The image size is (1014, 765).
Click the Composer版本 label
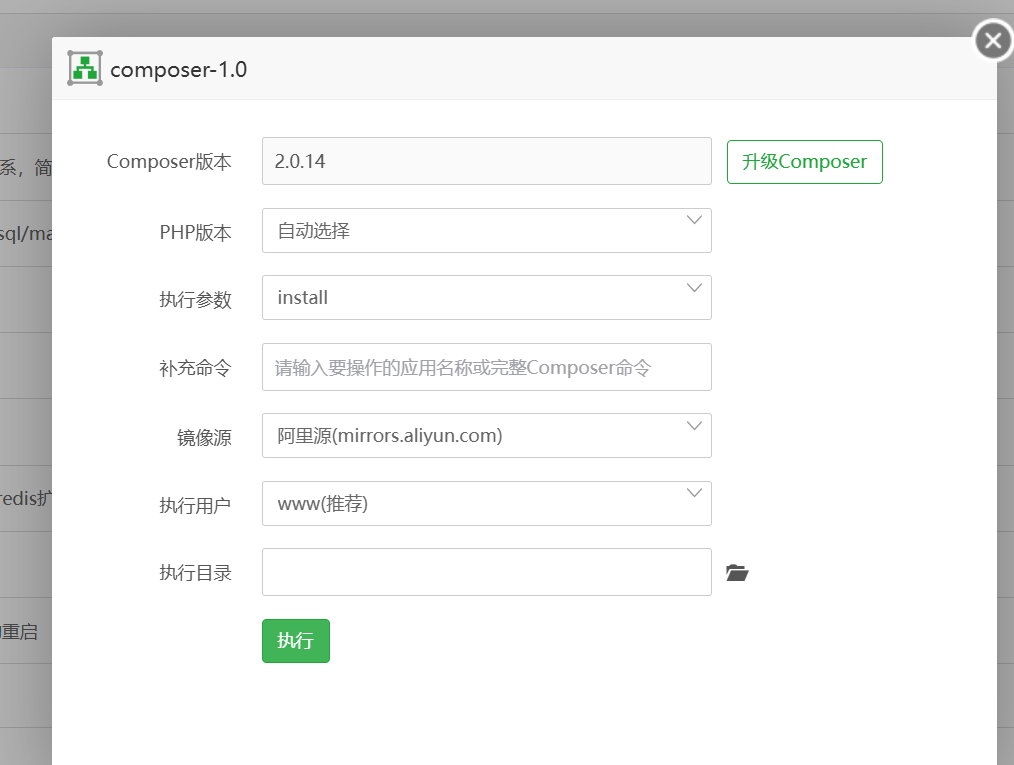[x=169, y=162]
